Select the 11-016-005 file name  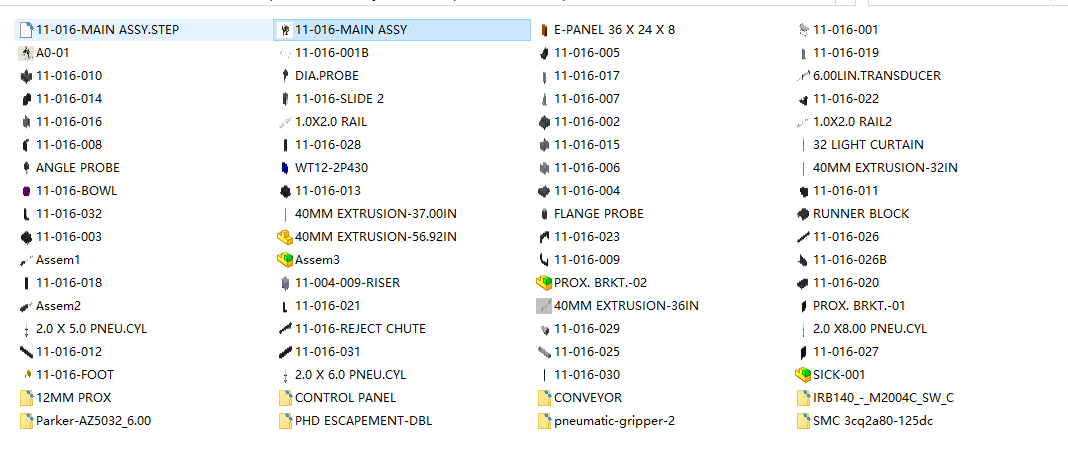tap(587, 53)
